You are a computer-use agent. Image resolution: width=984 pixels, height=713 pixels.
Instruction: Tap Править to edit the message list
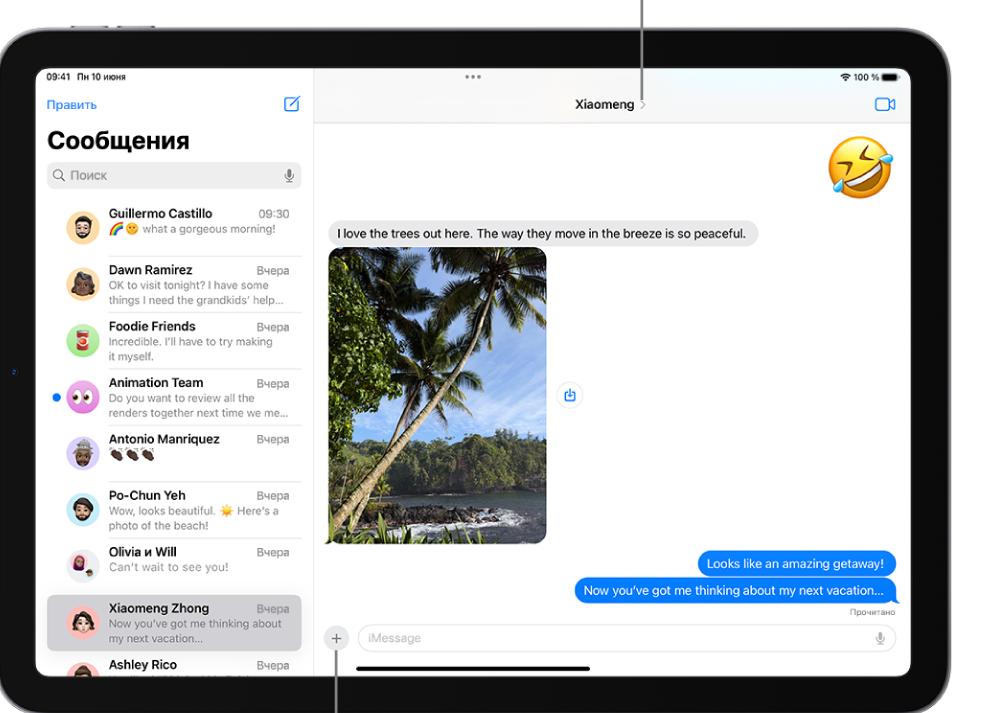(x=72, y=105)
